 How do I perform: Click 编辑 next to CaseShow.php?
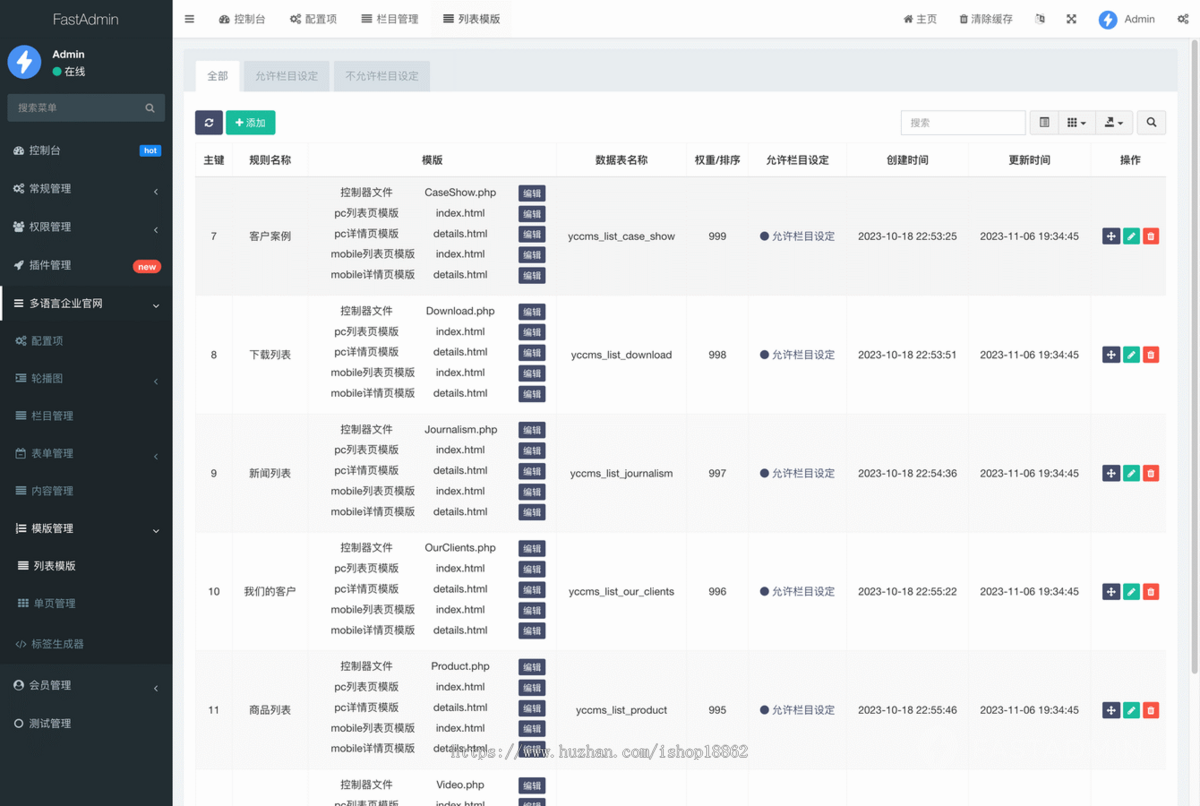click(x=531, y=193)
